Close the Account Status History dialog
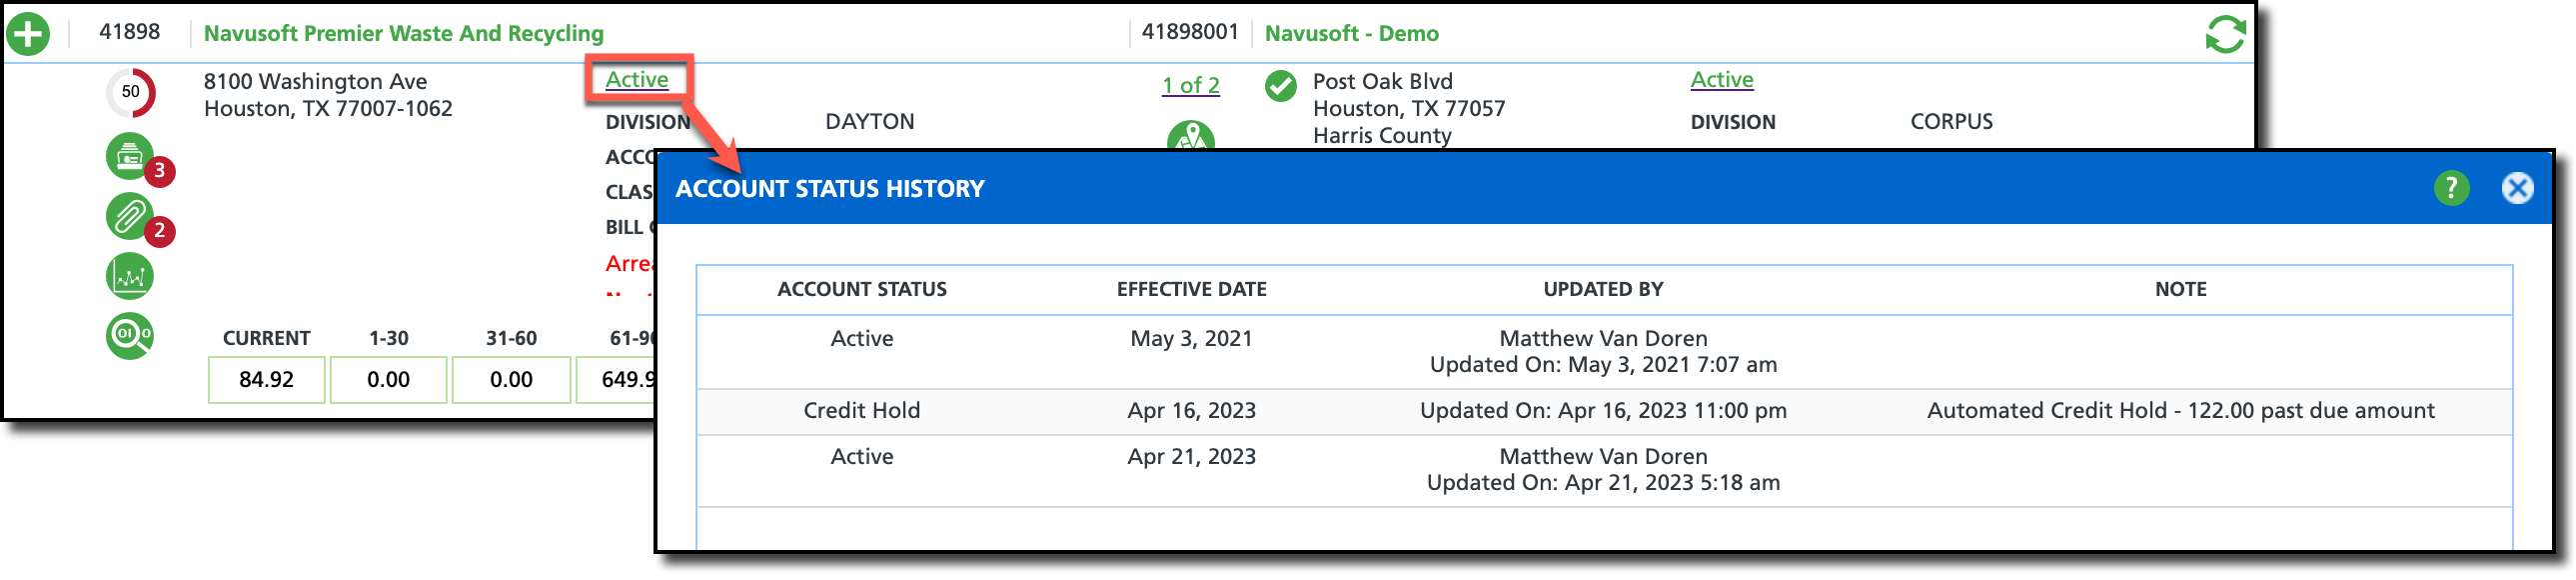Viewport: 2576px width, 580px height. (2517, 188)
